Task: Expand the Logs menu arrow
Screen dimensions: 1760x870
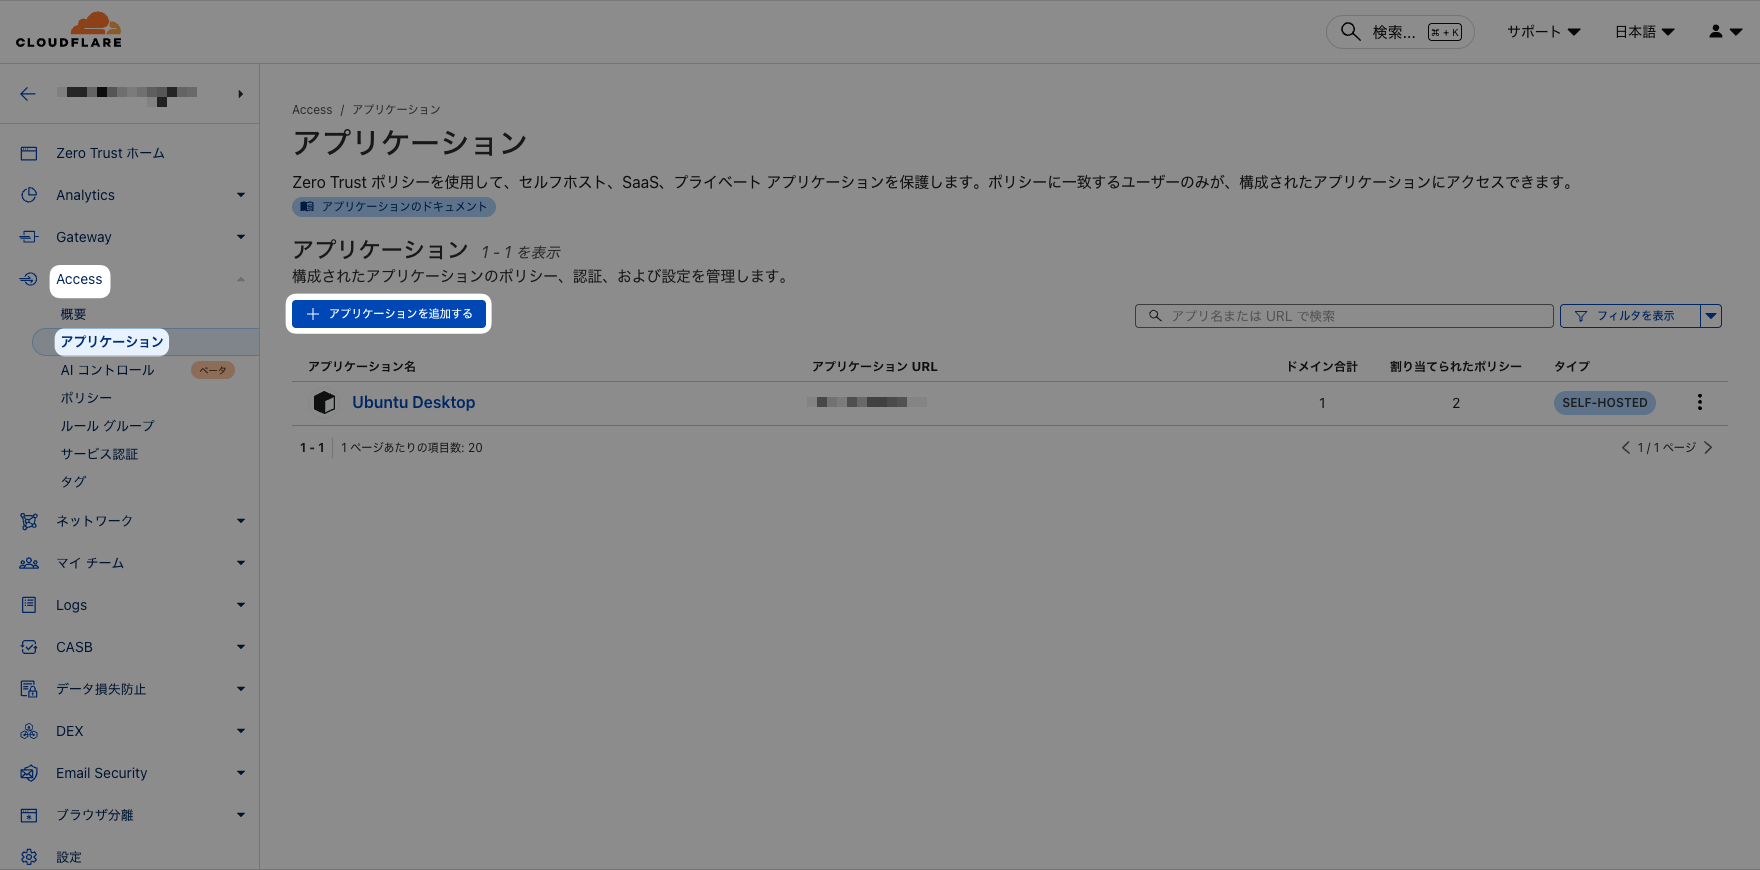Action: click(241, 605)
